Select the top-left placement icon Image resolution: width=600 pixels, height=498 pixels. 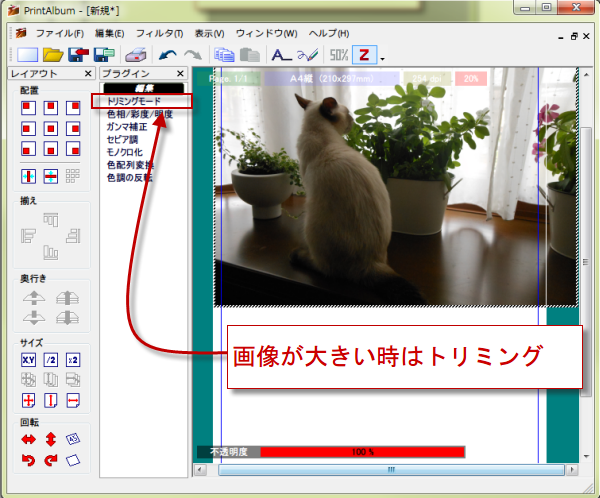[28, 107]
